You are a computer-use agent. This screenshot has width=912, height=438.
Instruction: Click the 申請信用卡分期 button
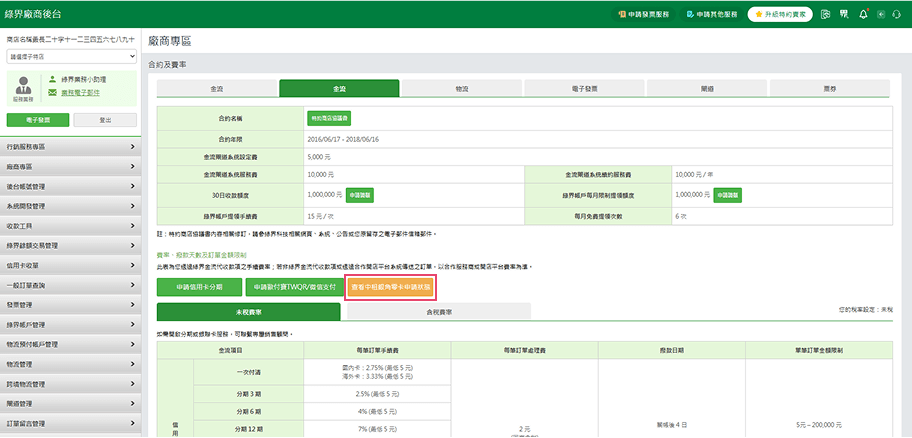(x=199, y=286)
